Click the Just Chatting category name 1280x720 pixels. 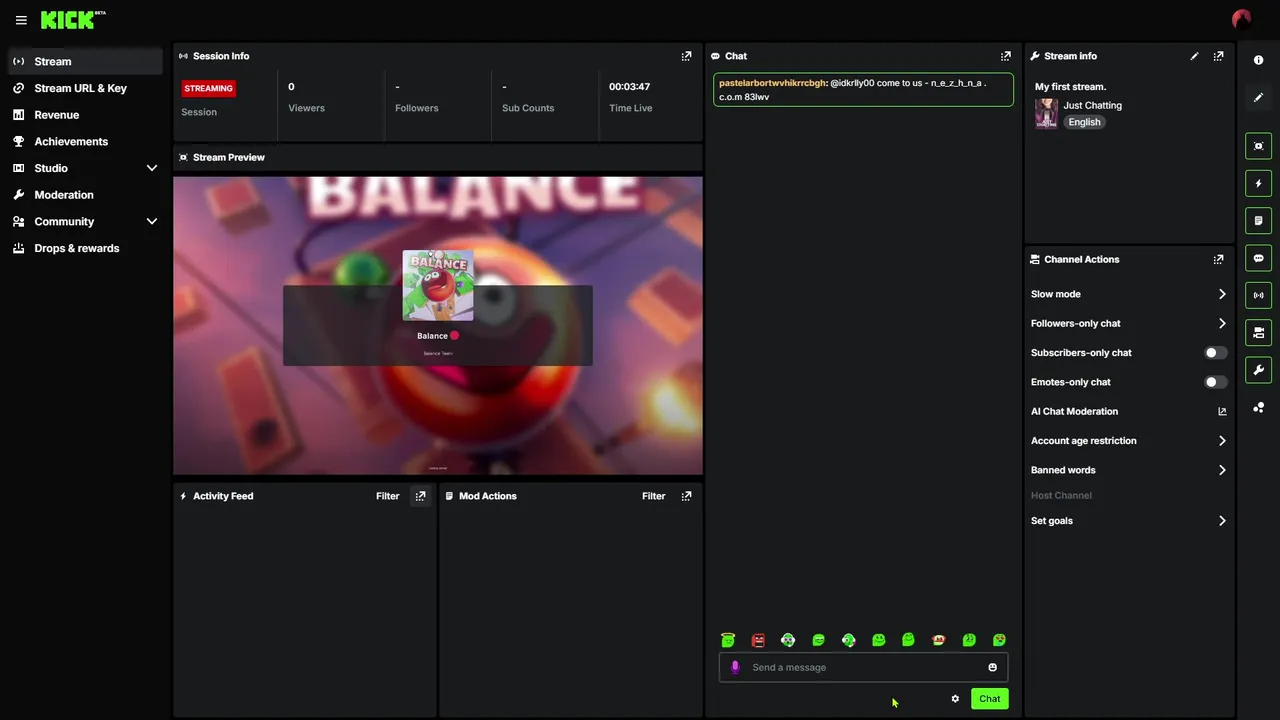(1092, 105)
